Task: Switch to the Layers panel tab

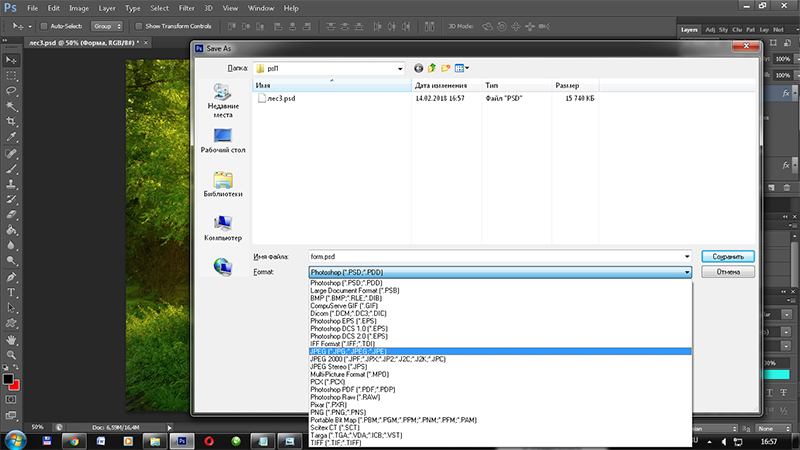Action: coord(689,30)
